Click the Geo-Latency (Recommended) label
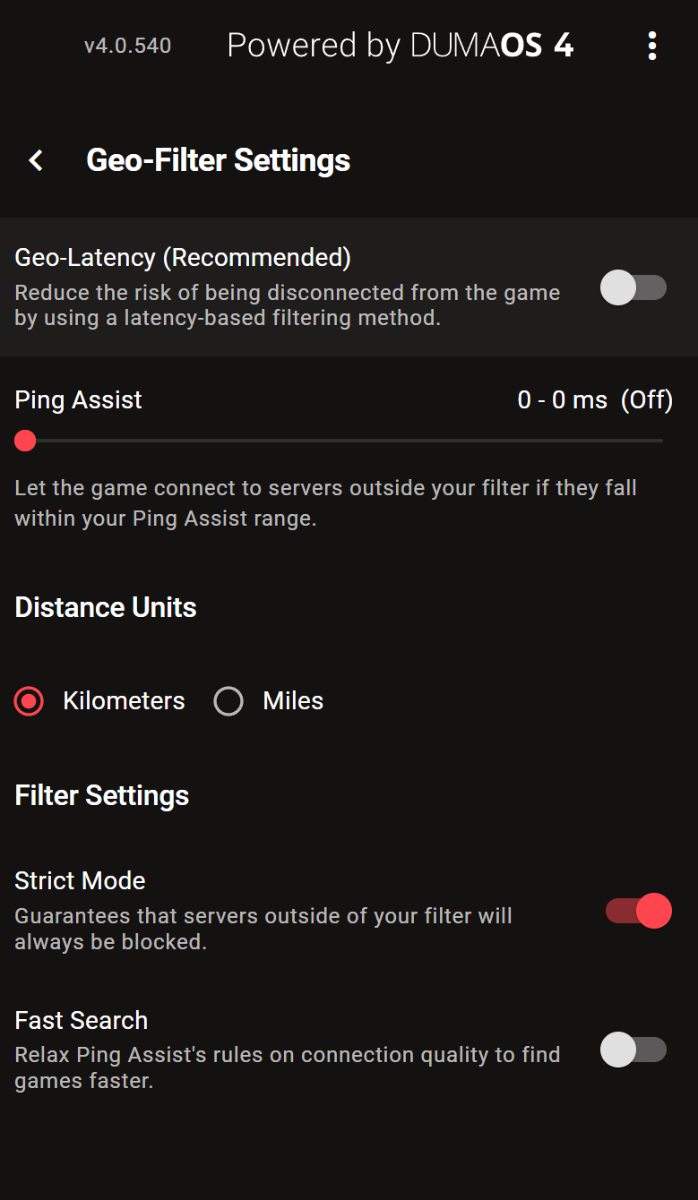 tap(183, 257)
